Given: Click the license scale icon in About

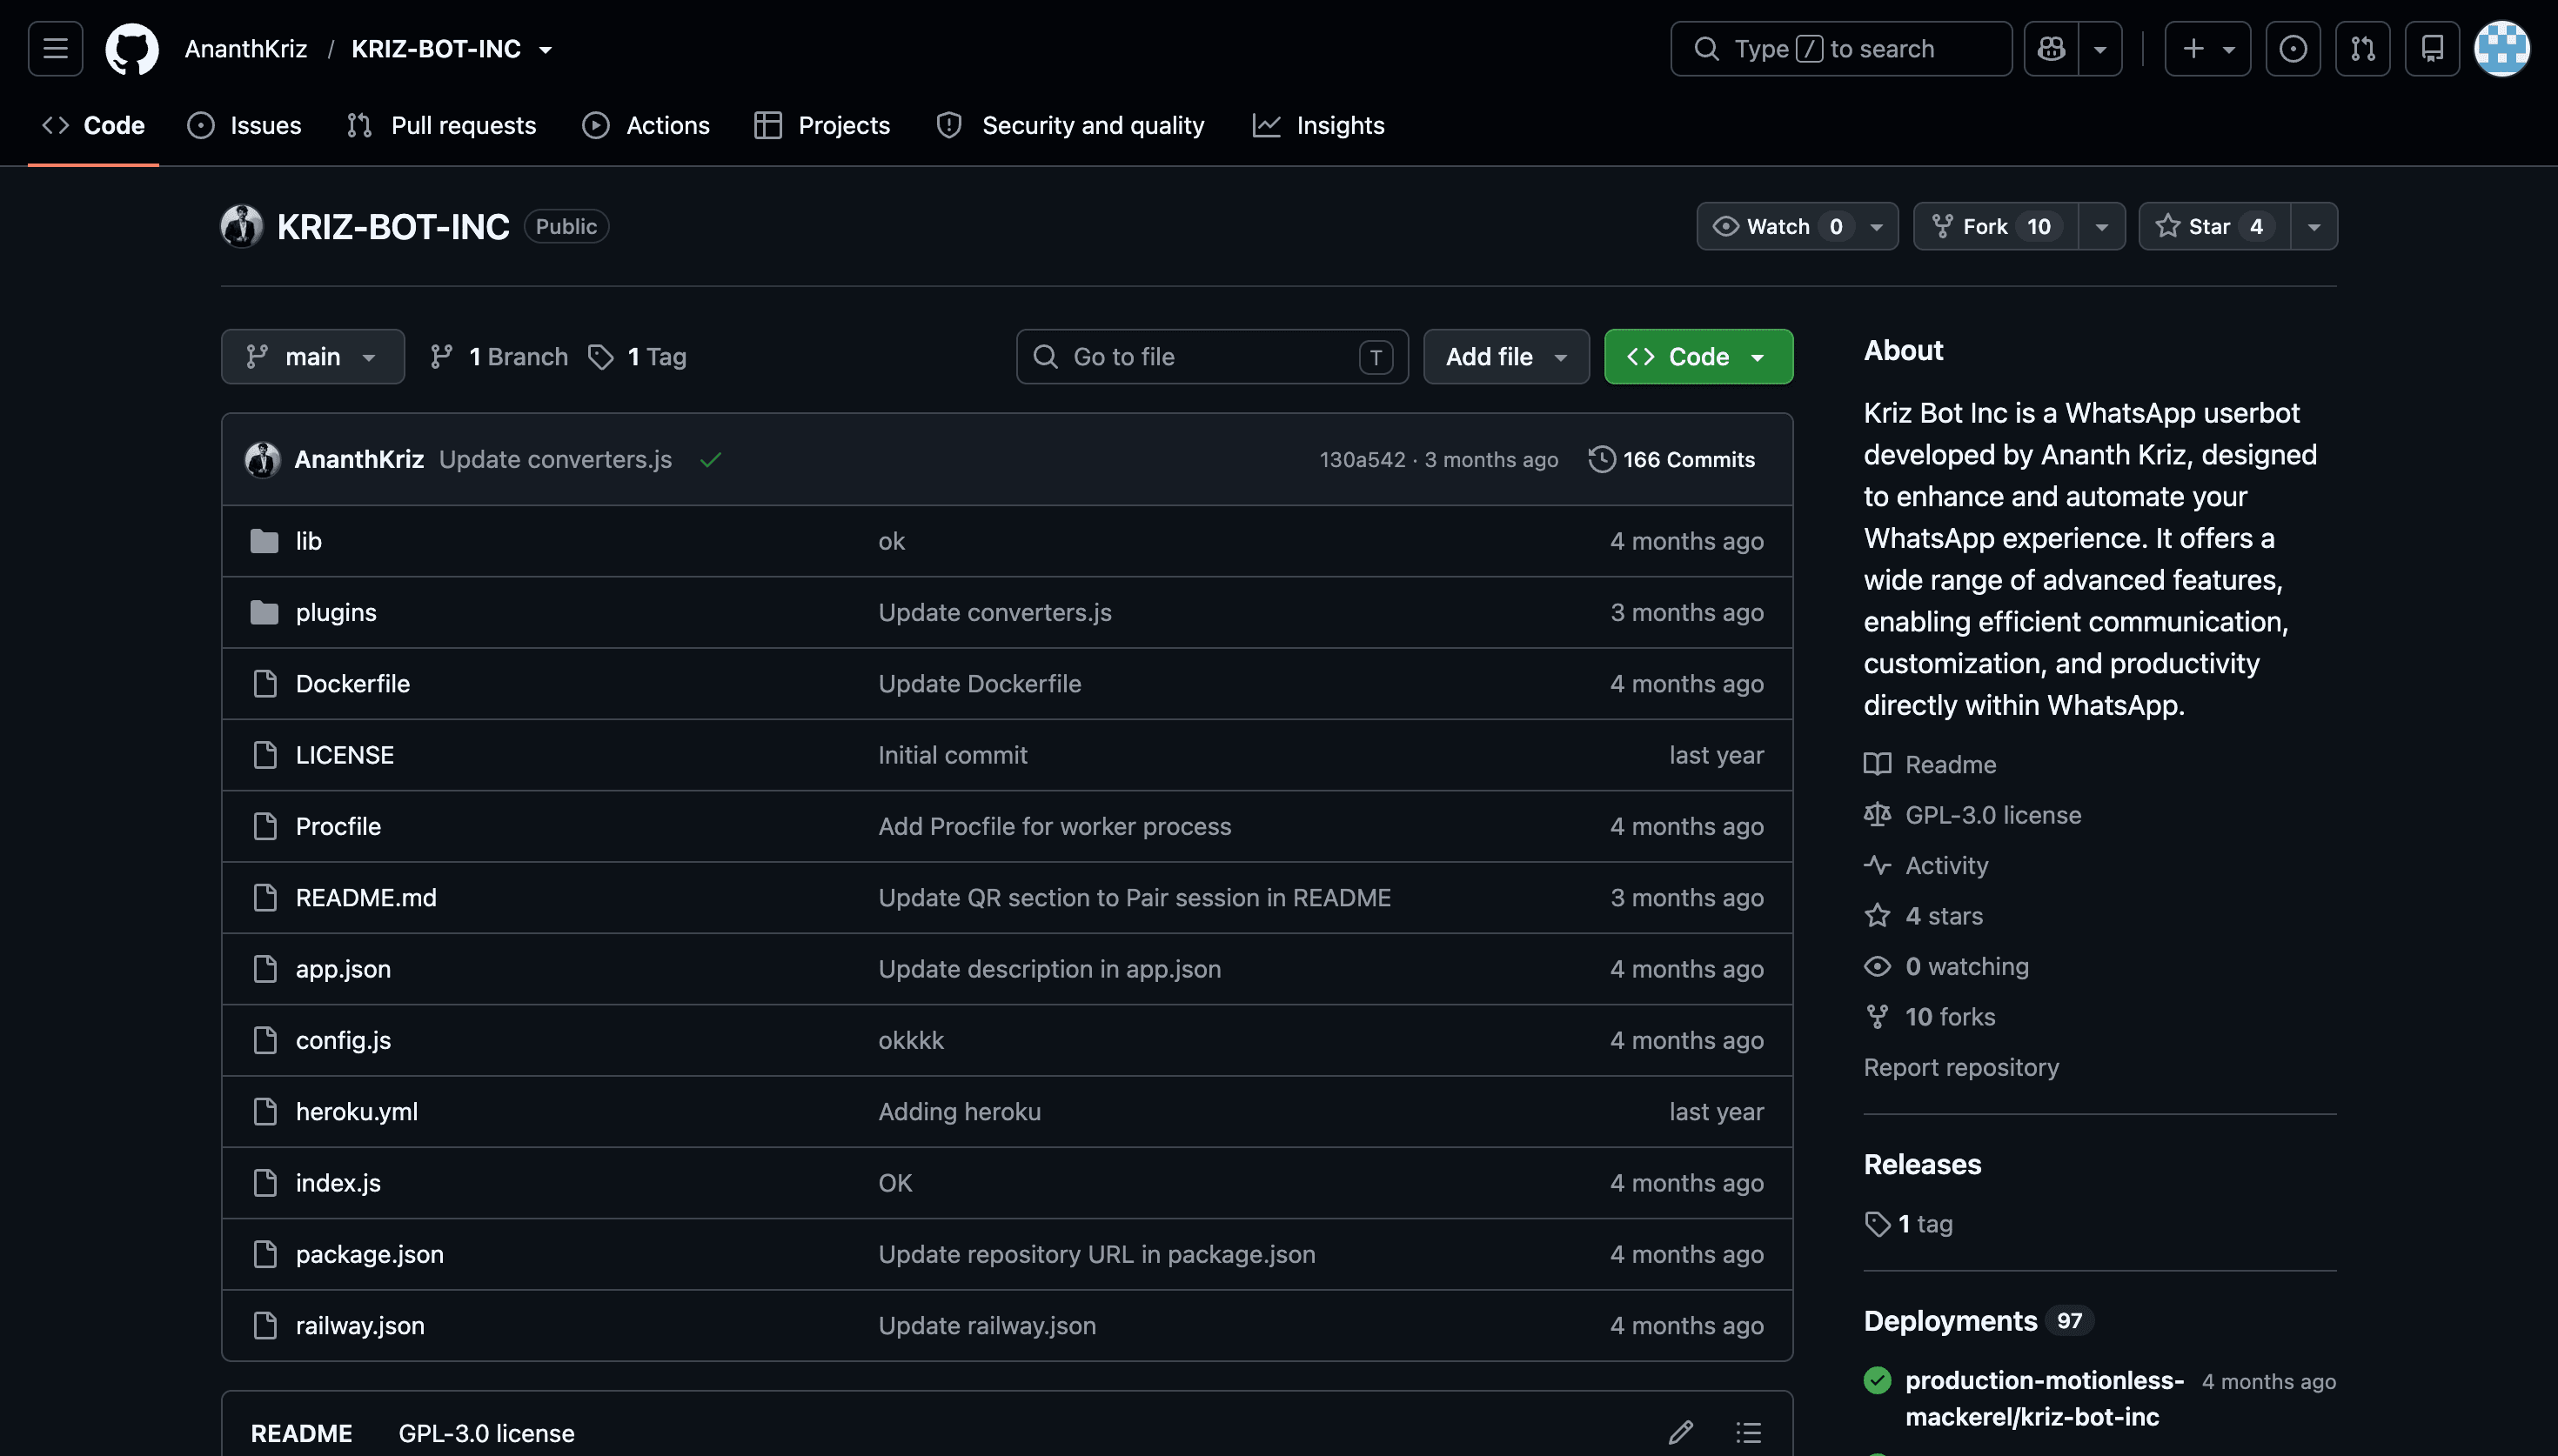Looking at the screenshot, I should click(x=1877, y=815).
